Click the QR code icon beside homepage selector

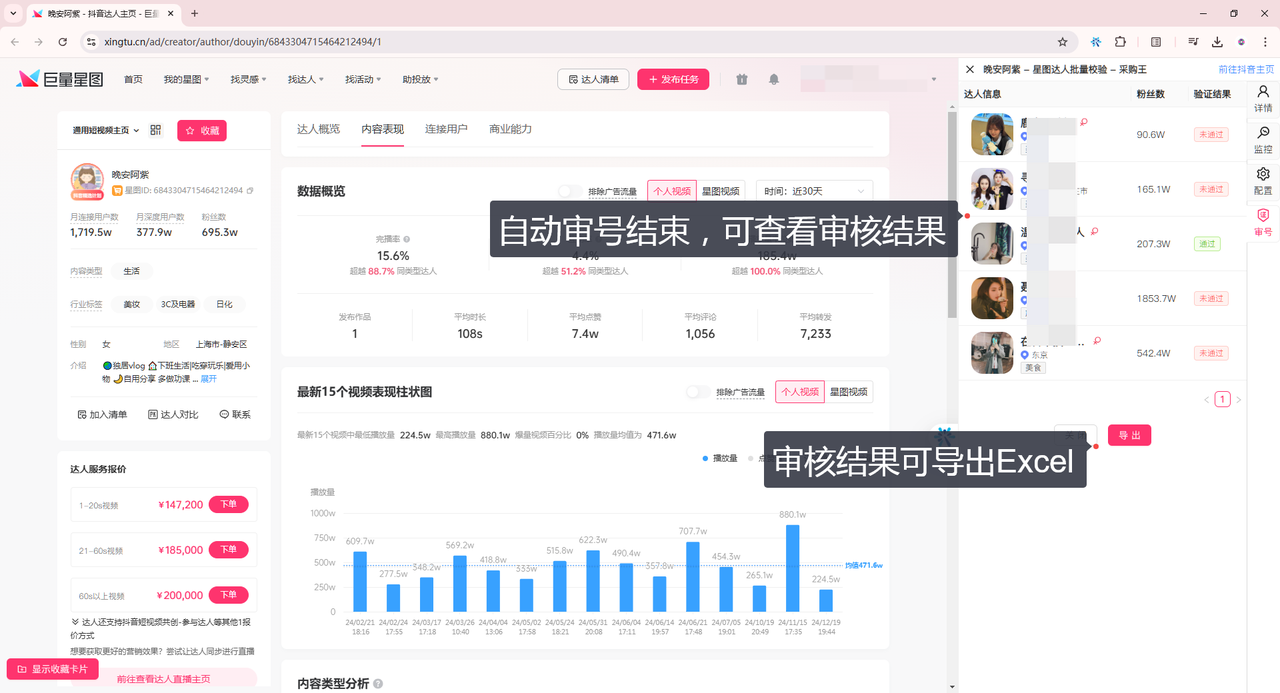coord(156,131)
